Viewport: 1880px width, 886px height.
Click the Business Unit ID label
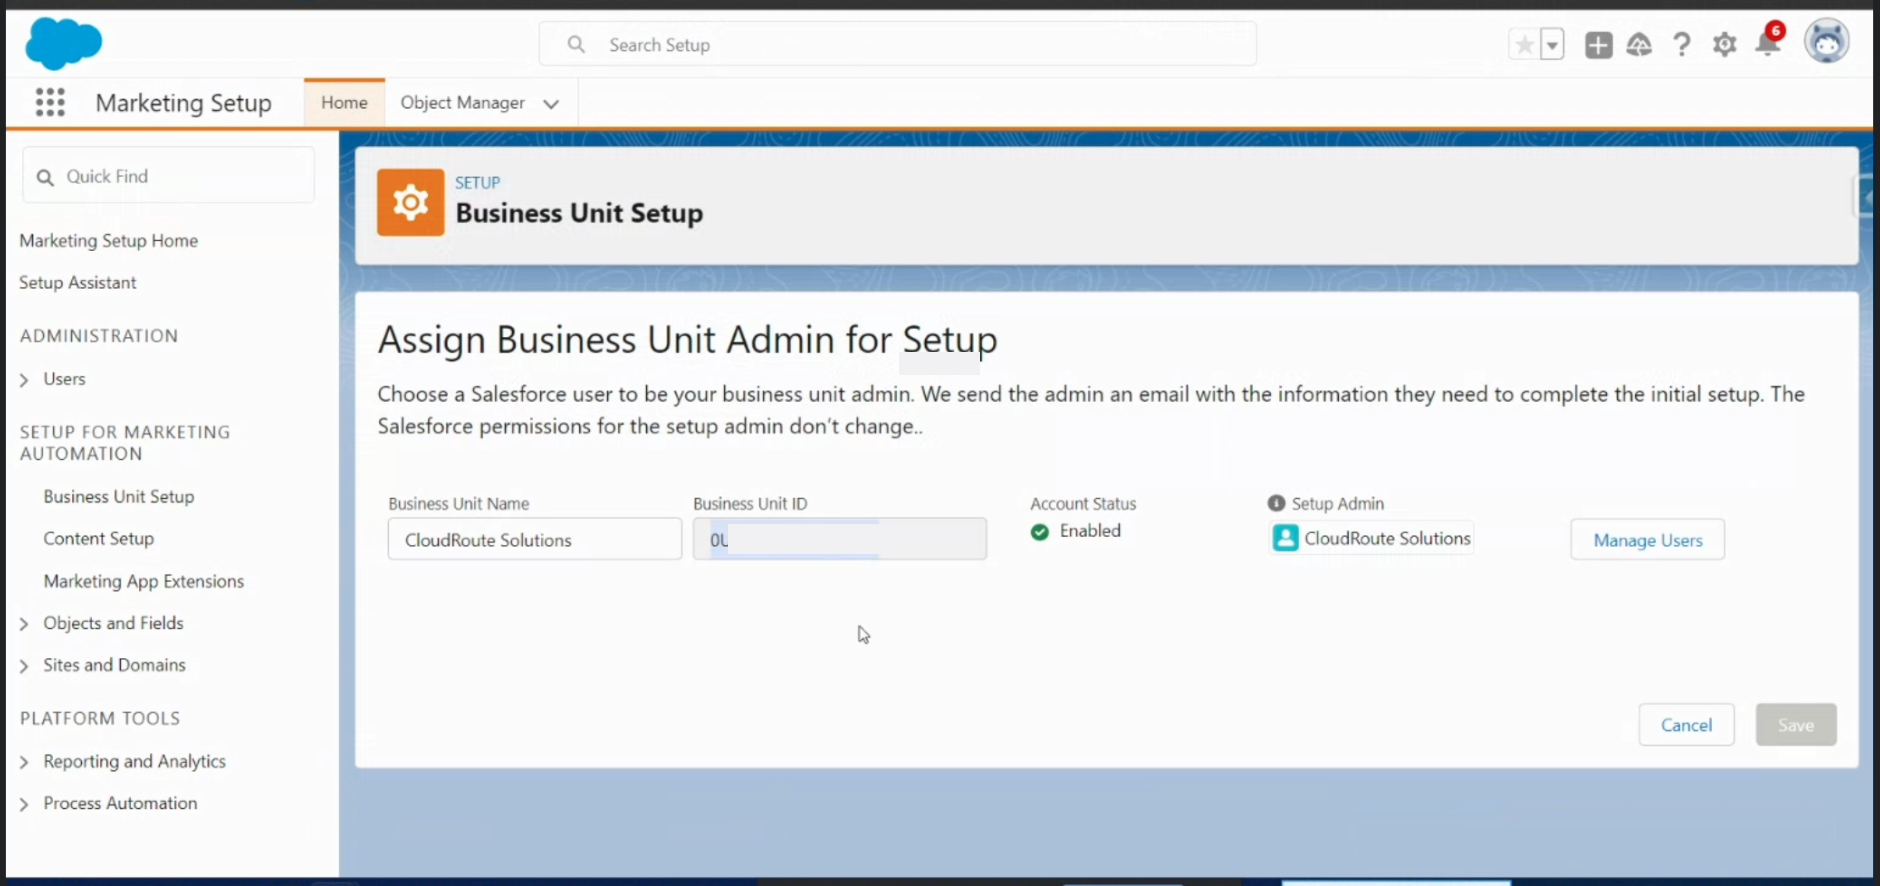tap(750, 504)
